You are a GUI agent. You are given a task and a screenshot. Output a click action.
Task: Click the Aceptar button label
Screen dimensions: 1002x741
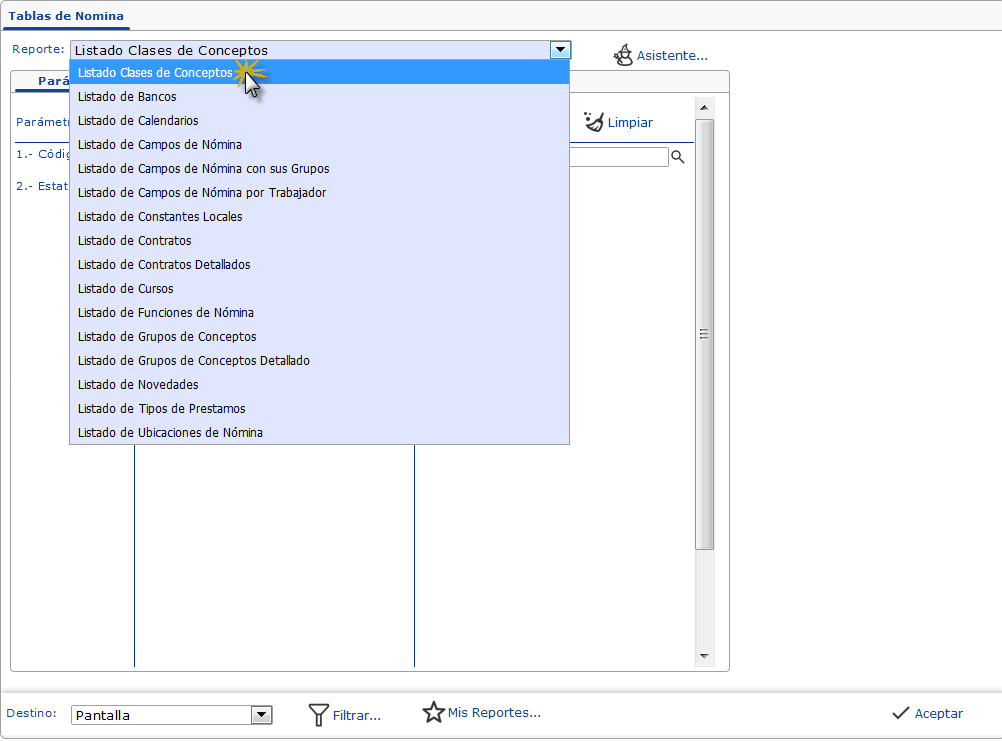pyautogui.click(x=938, y=714)
